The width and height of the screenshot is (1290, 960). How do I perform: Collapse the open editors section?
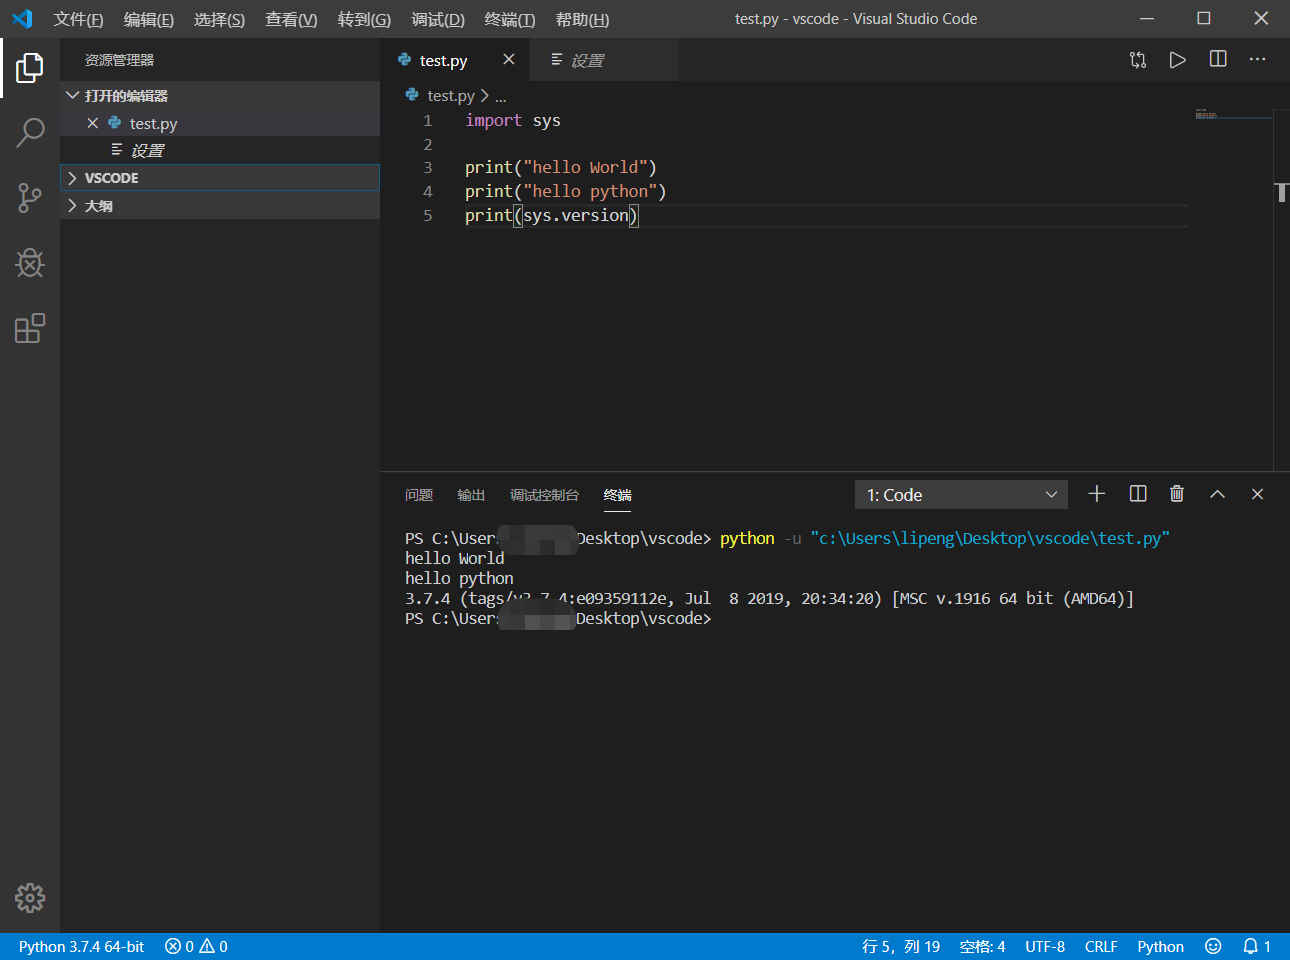click(x=125, y=96)
